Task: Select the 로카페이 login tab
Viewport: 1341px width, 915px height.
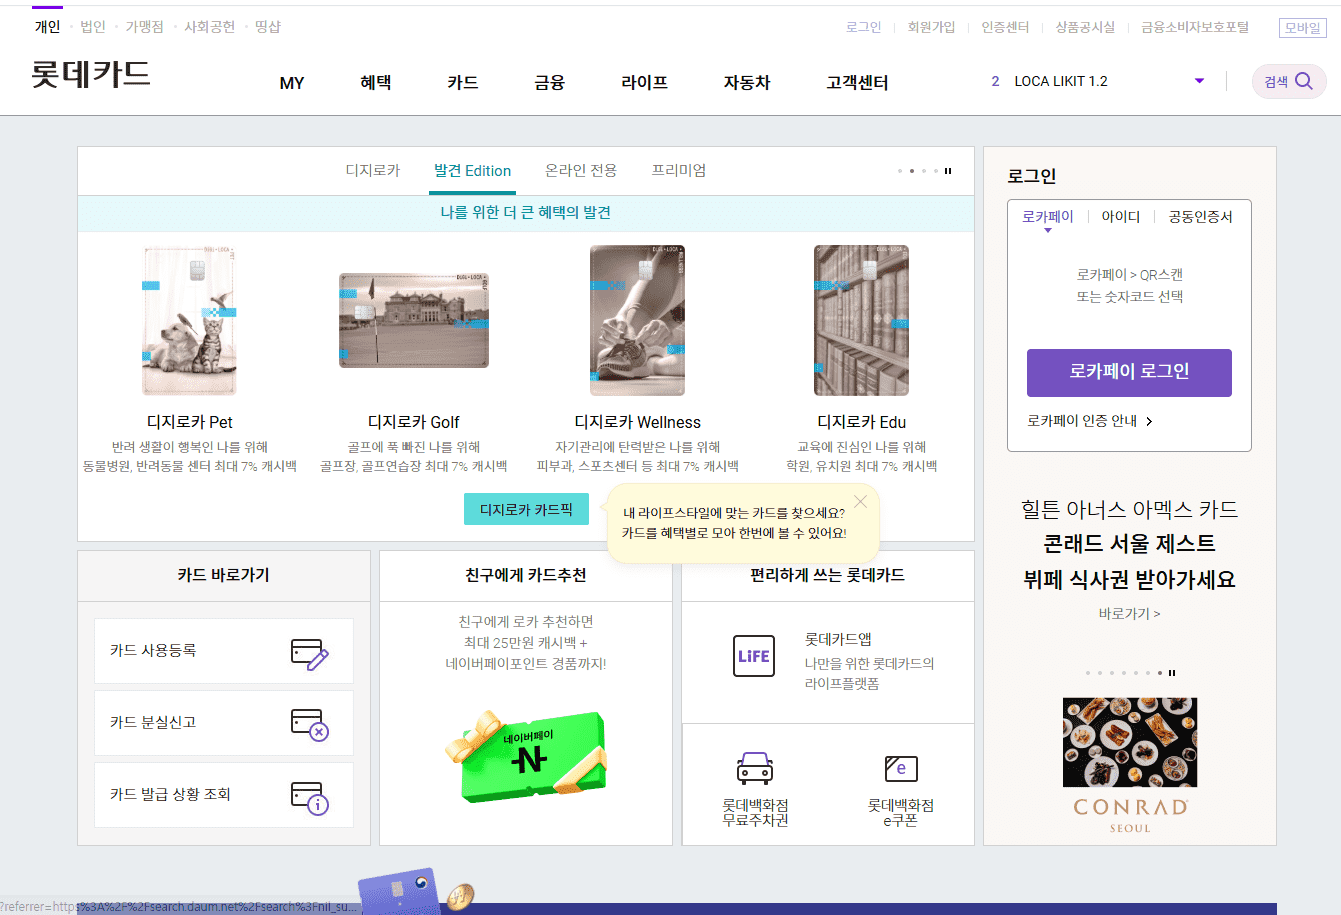Action: [x=1047, y=217]
